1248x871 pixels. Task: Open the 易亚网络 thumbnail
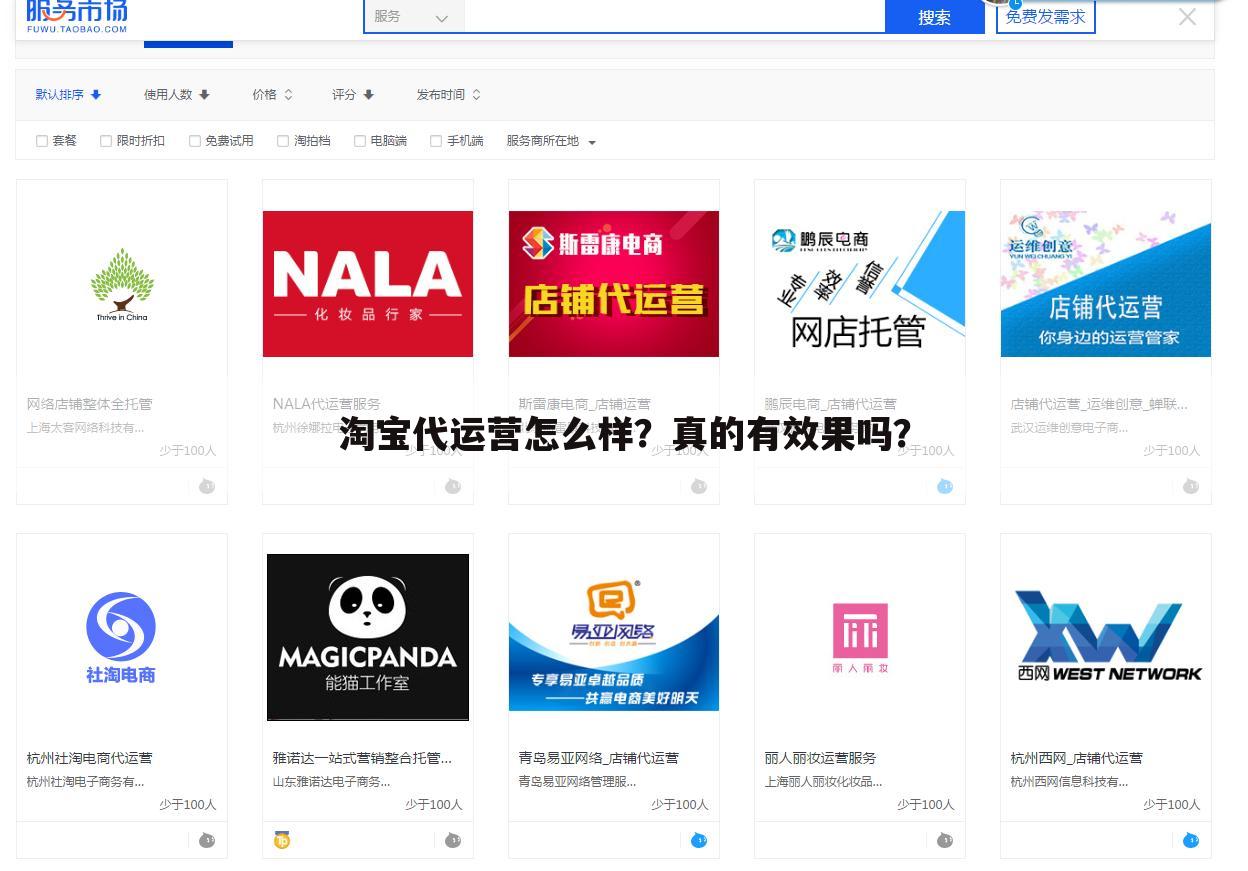click(614, 638)
